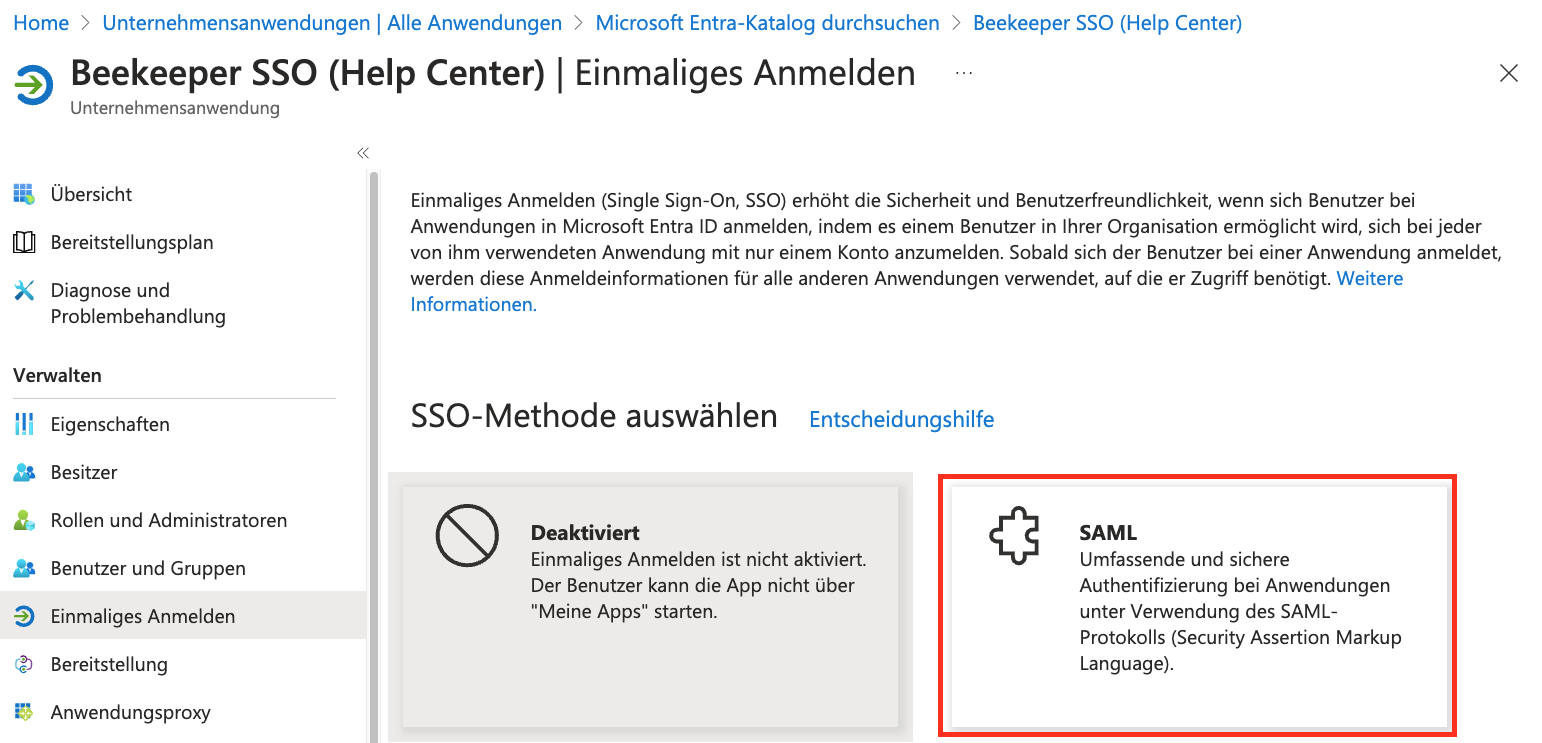Click the Beekeeper SSO application logo icon
Viewport: 1542px width, 743px height.
[x=34, y=84]
